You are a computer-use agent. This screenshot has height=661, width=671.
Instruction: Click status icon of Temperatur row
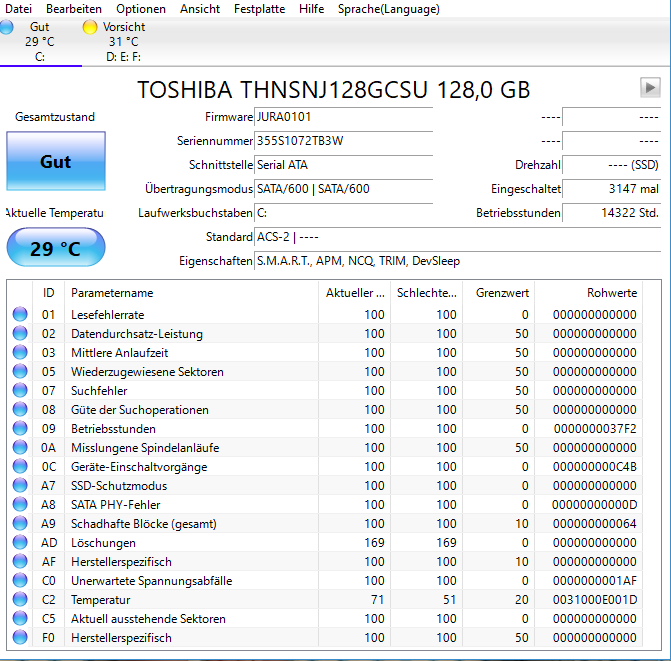coord(20,599)
